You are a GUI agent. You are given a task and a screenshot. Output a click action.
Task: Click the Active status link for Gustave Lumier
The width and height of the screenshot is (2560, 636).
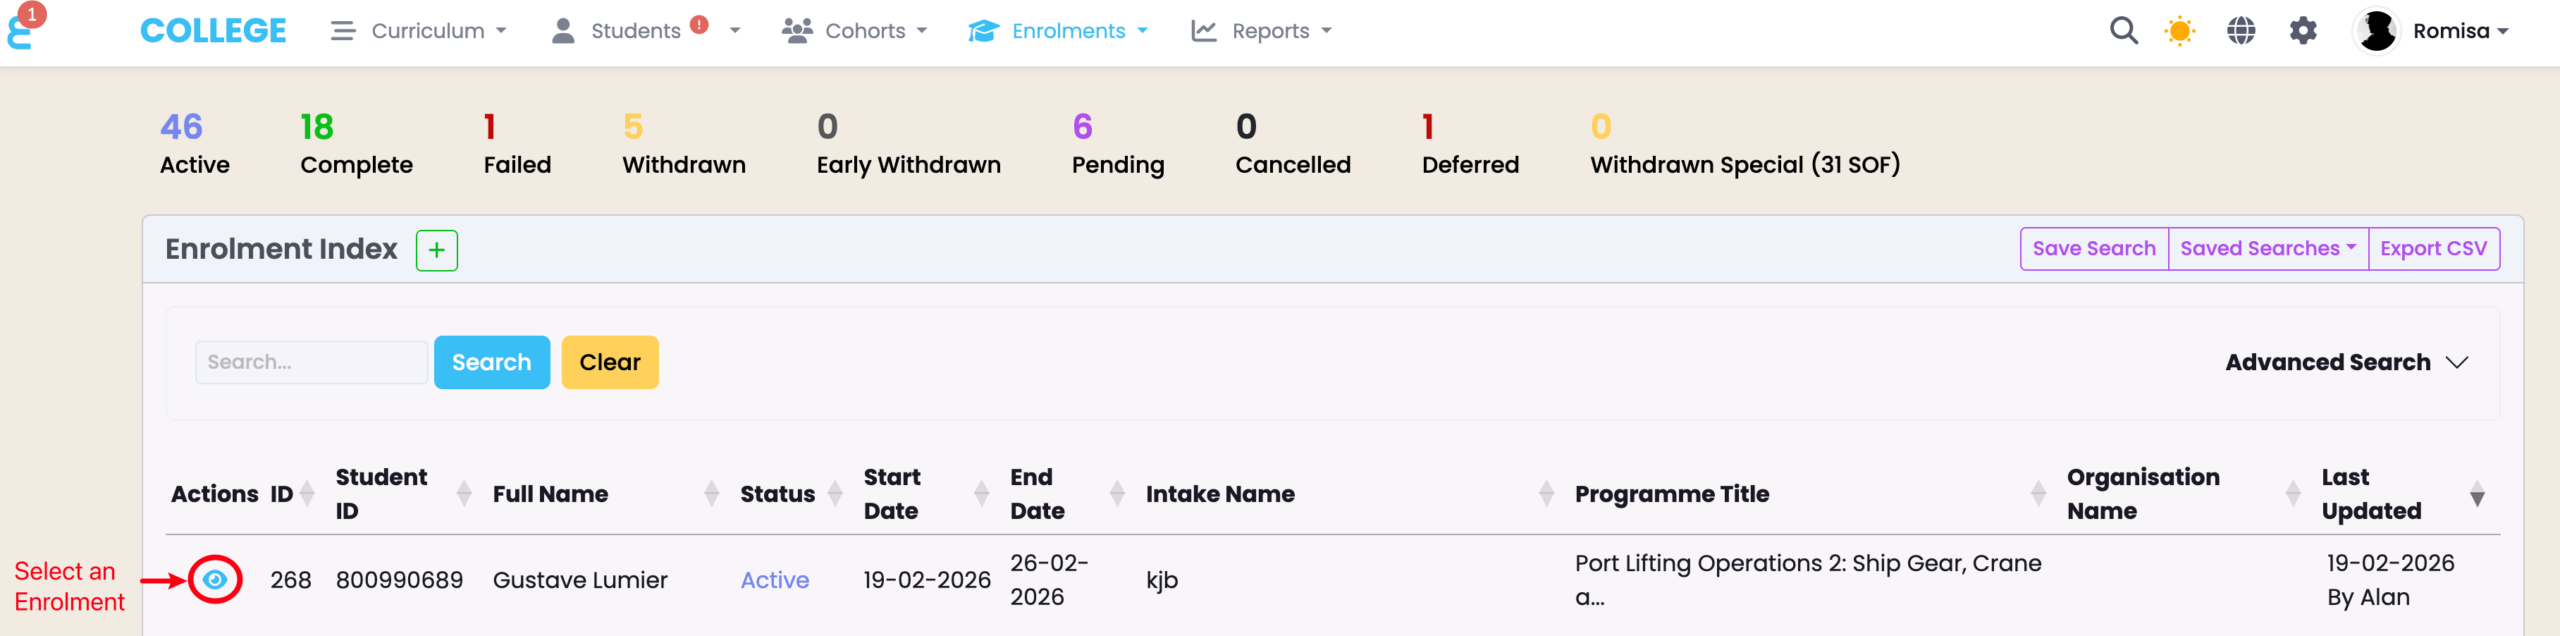774,580
